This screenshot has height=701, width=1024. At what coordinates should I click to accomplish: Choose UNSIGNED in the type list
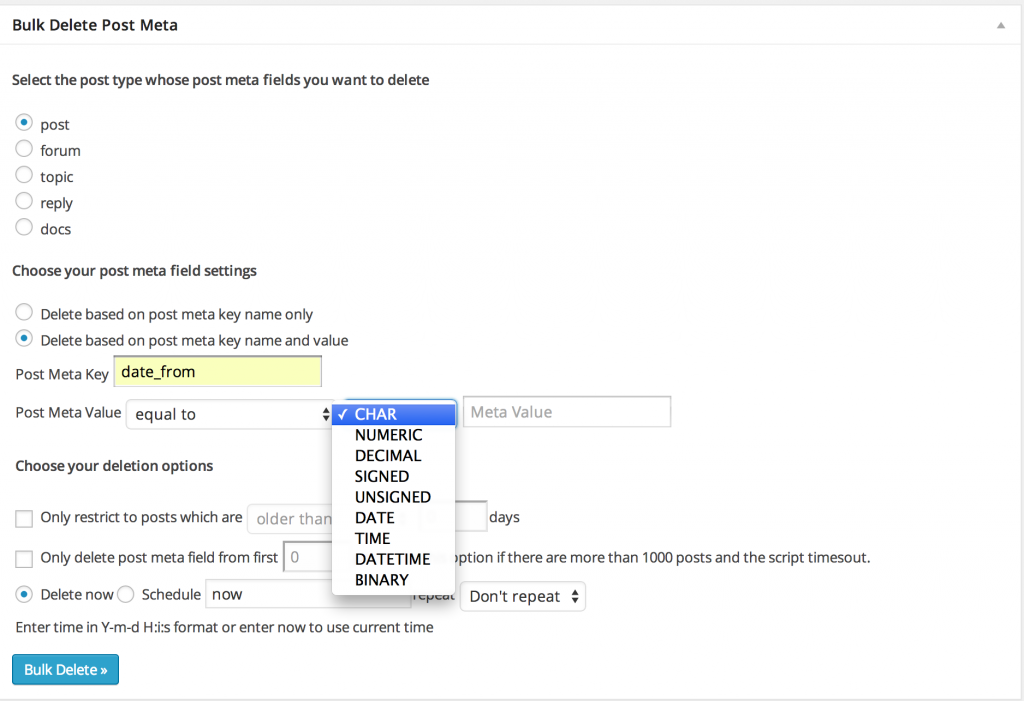[x=393, y=497]
